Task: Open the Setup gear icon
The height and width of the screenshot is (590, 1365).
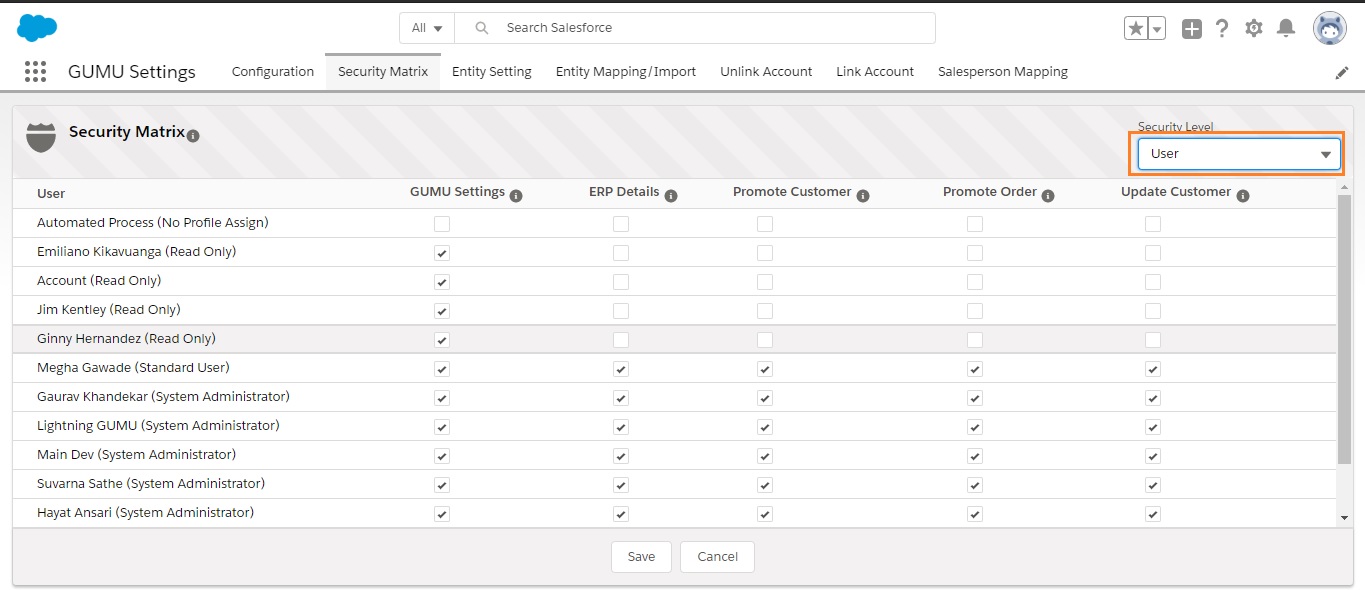Action: [x=1254, y=29]
